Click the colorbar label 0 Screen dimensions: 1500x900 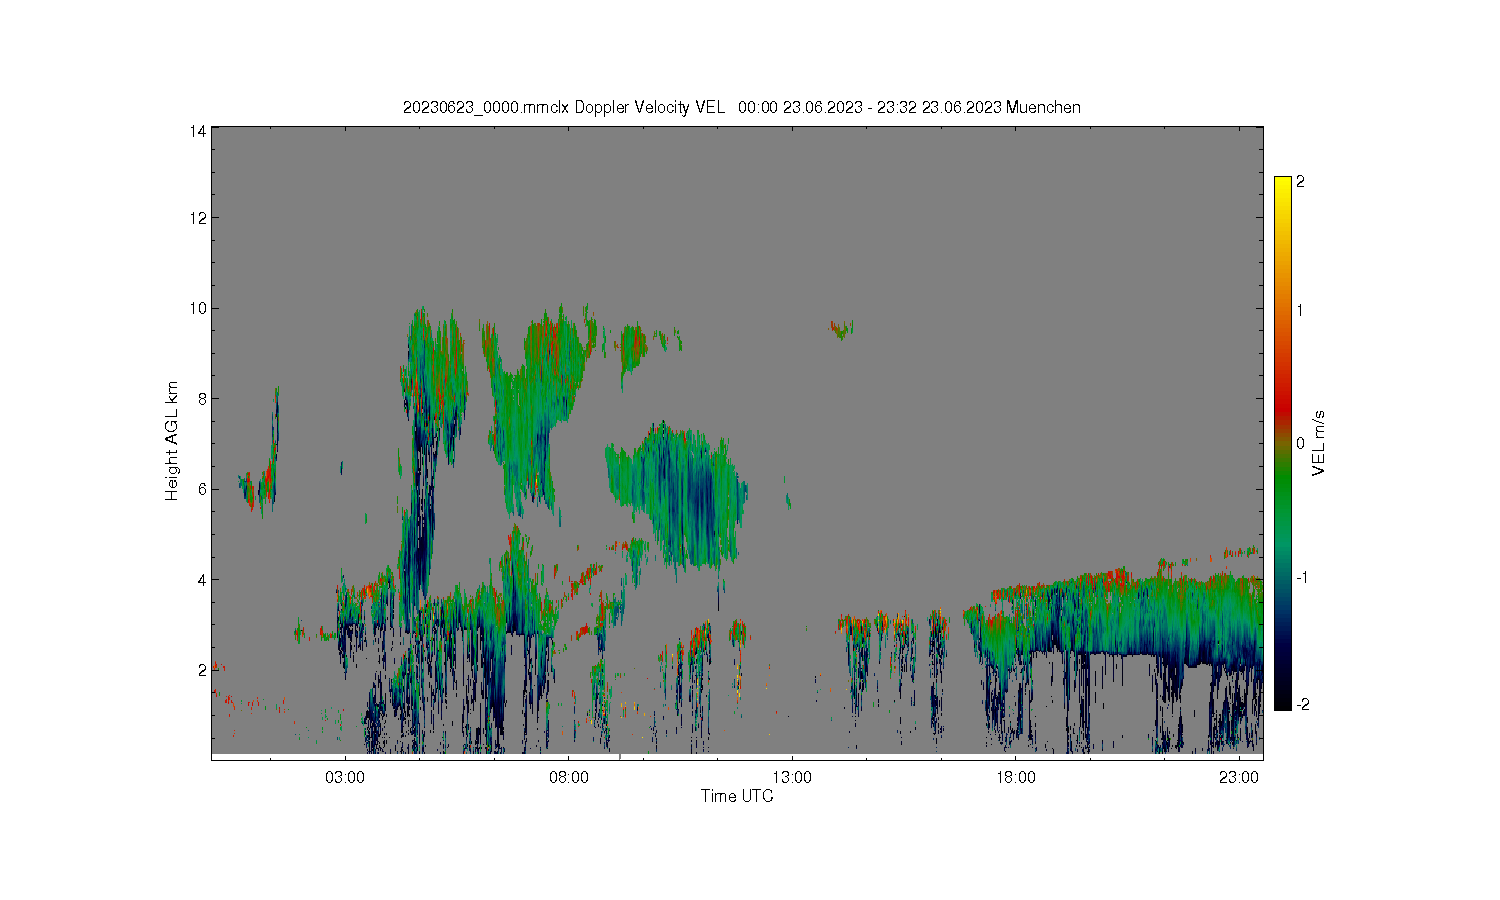point(1300,444)
